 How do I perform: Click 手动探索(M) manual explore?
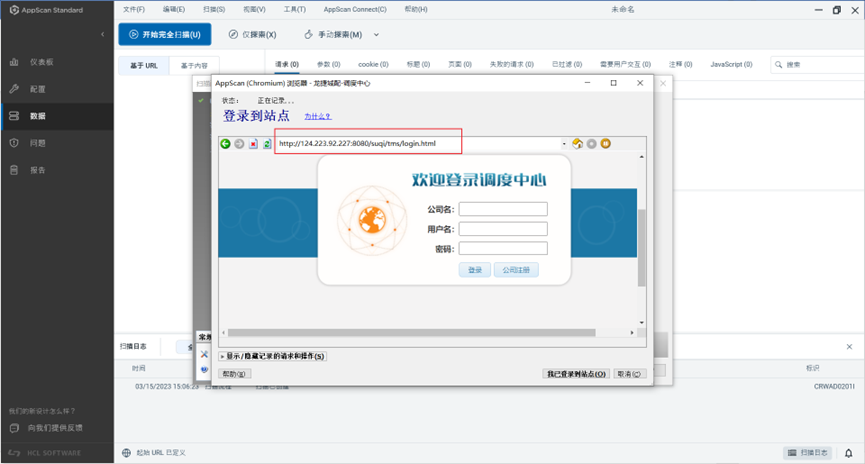334,34
